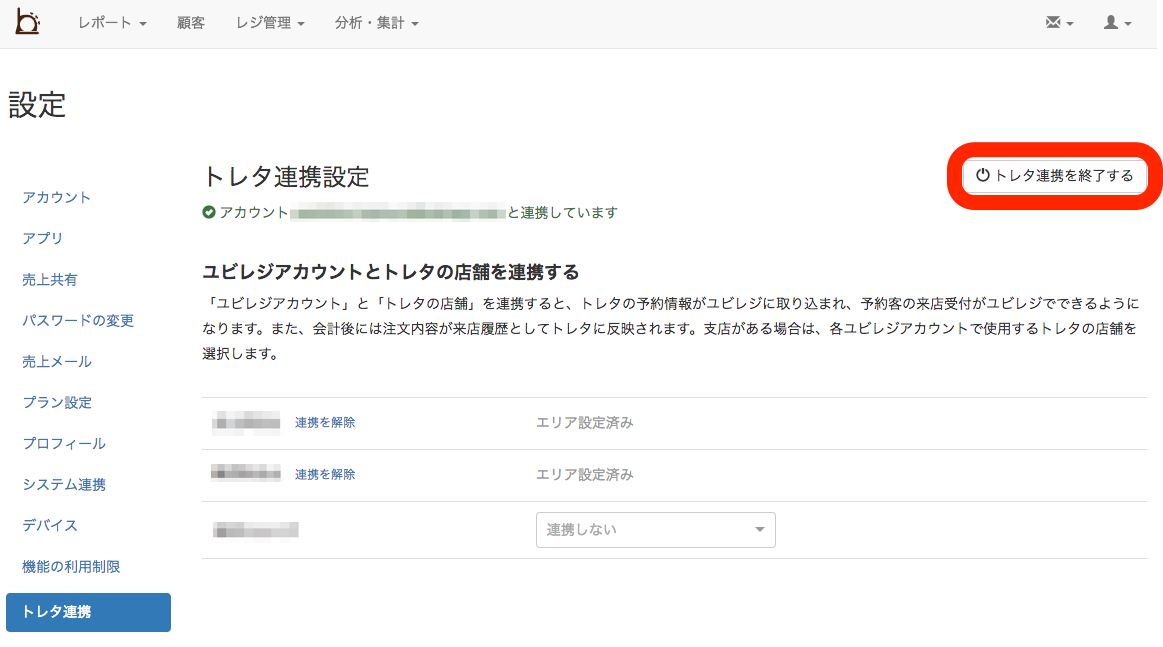
Task: Select the active トレタ連携 sidebar tab
Action: (88, 612)
